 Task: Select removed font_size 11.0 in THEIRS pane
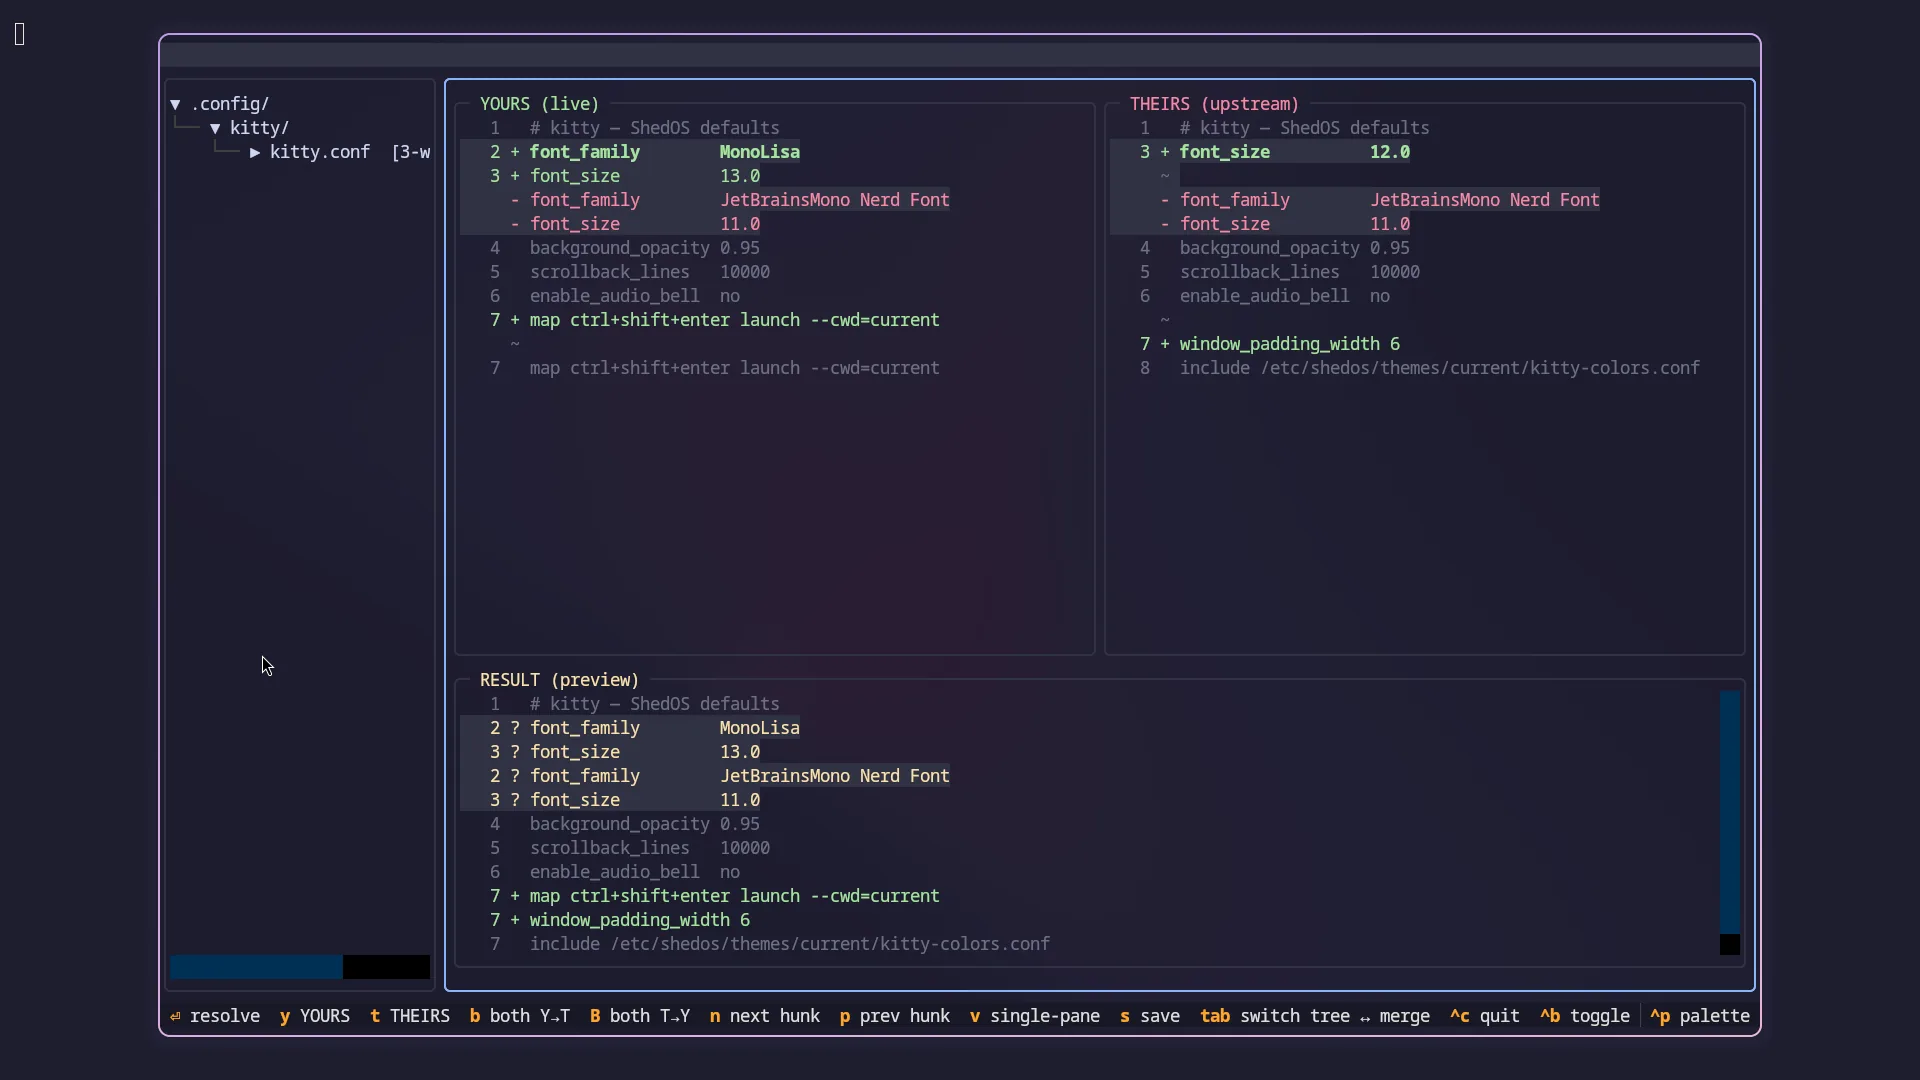coord(1260,224)
